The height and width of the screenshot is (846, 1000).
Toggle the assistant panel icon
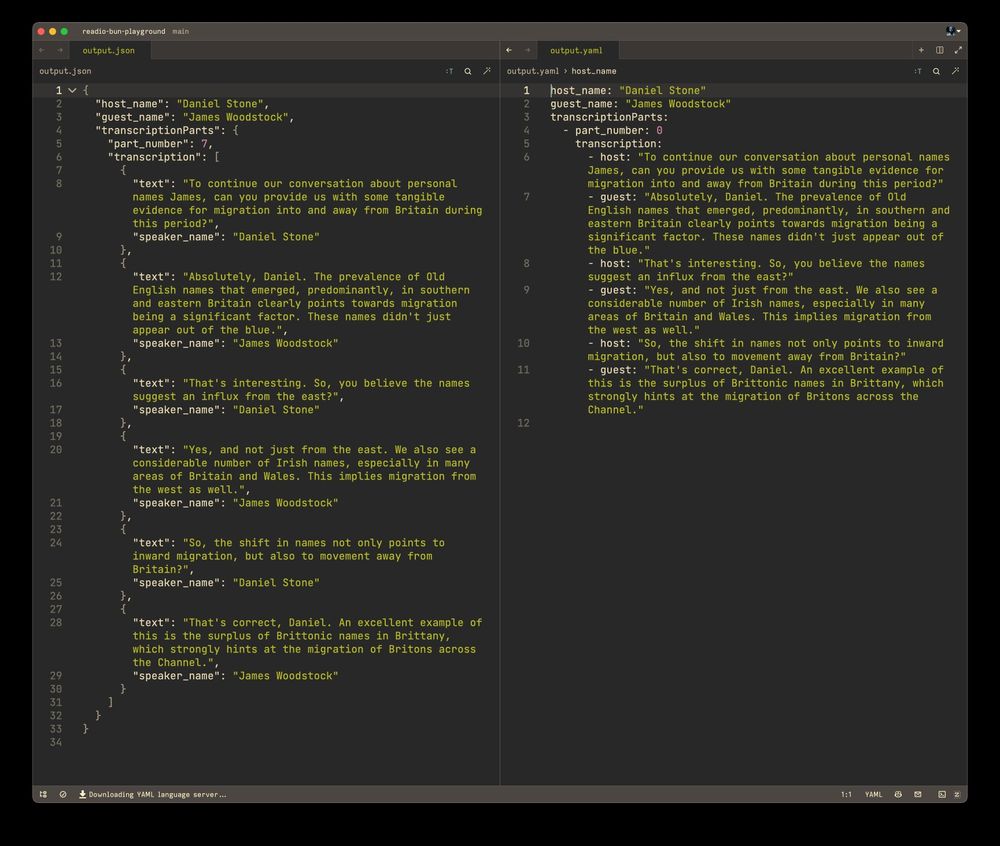click(957, 794)
